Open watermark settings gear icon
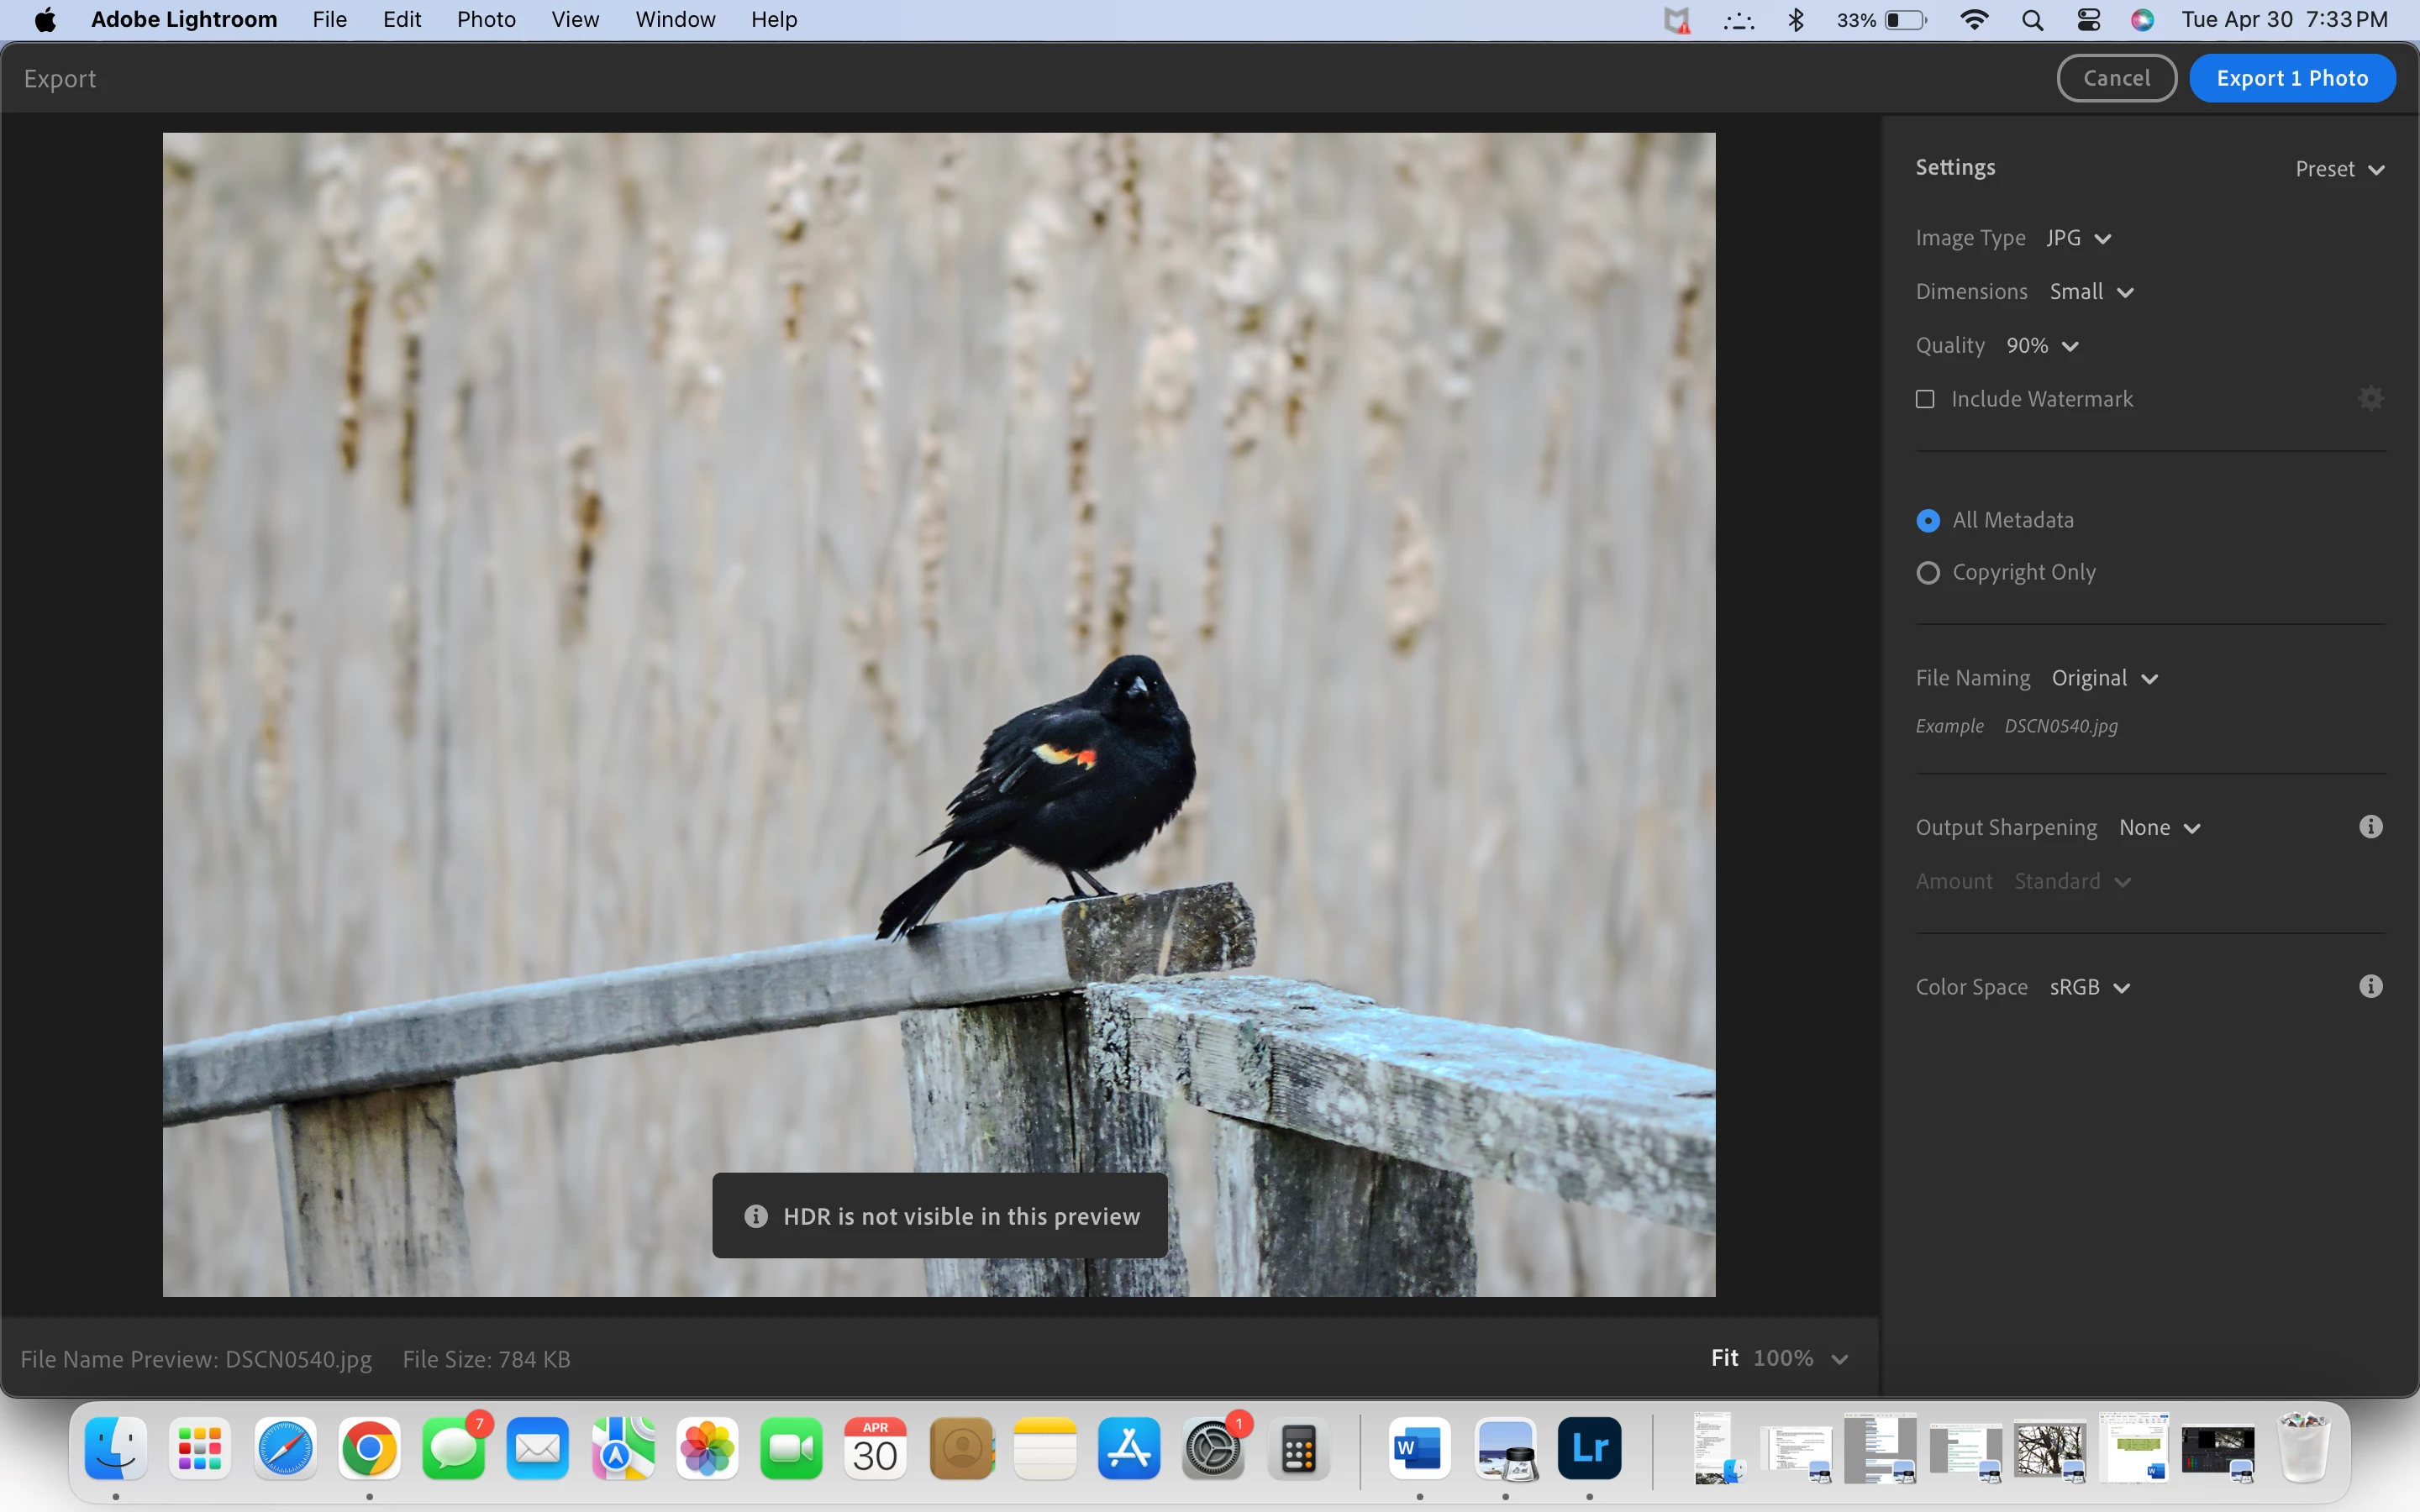This screenshot has height=1512, width=2420. click(x=2370, y=399)
